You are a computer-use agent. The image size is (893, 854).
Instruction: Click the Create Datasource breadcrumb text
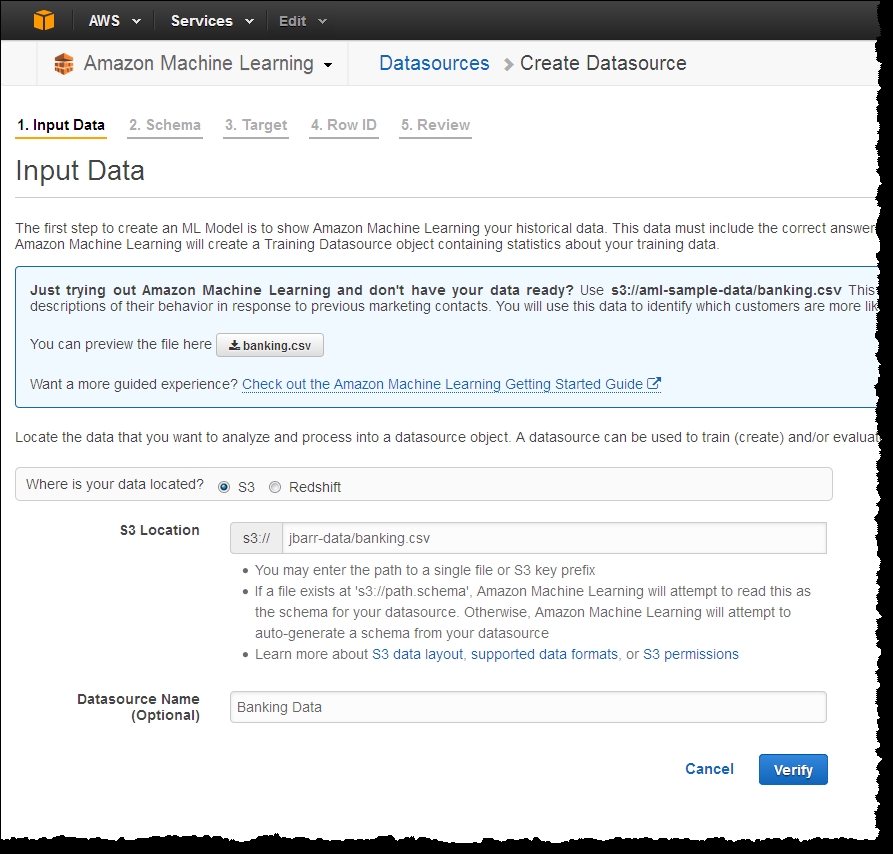point(603,63)
